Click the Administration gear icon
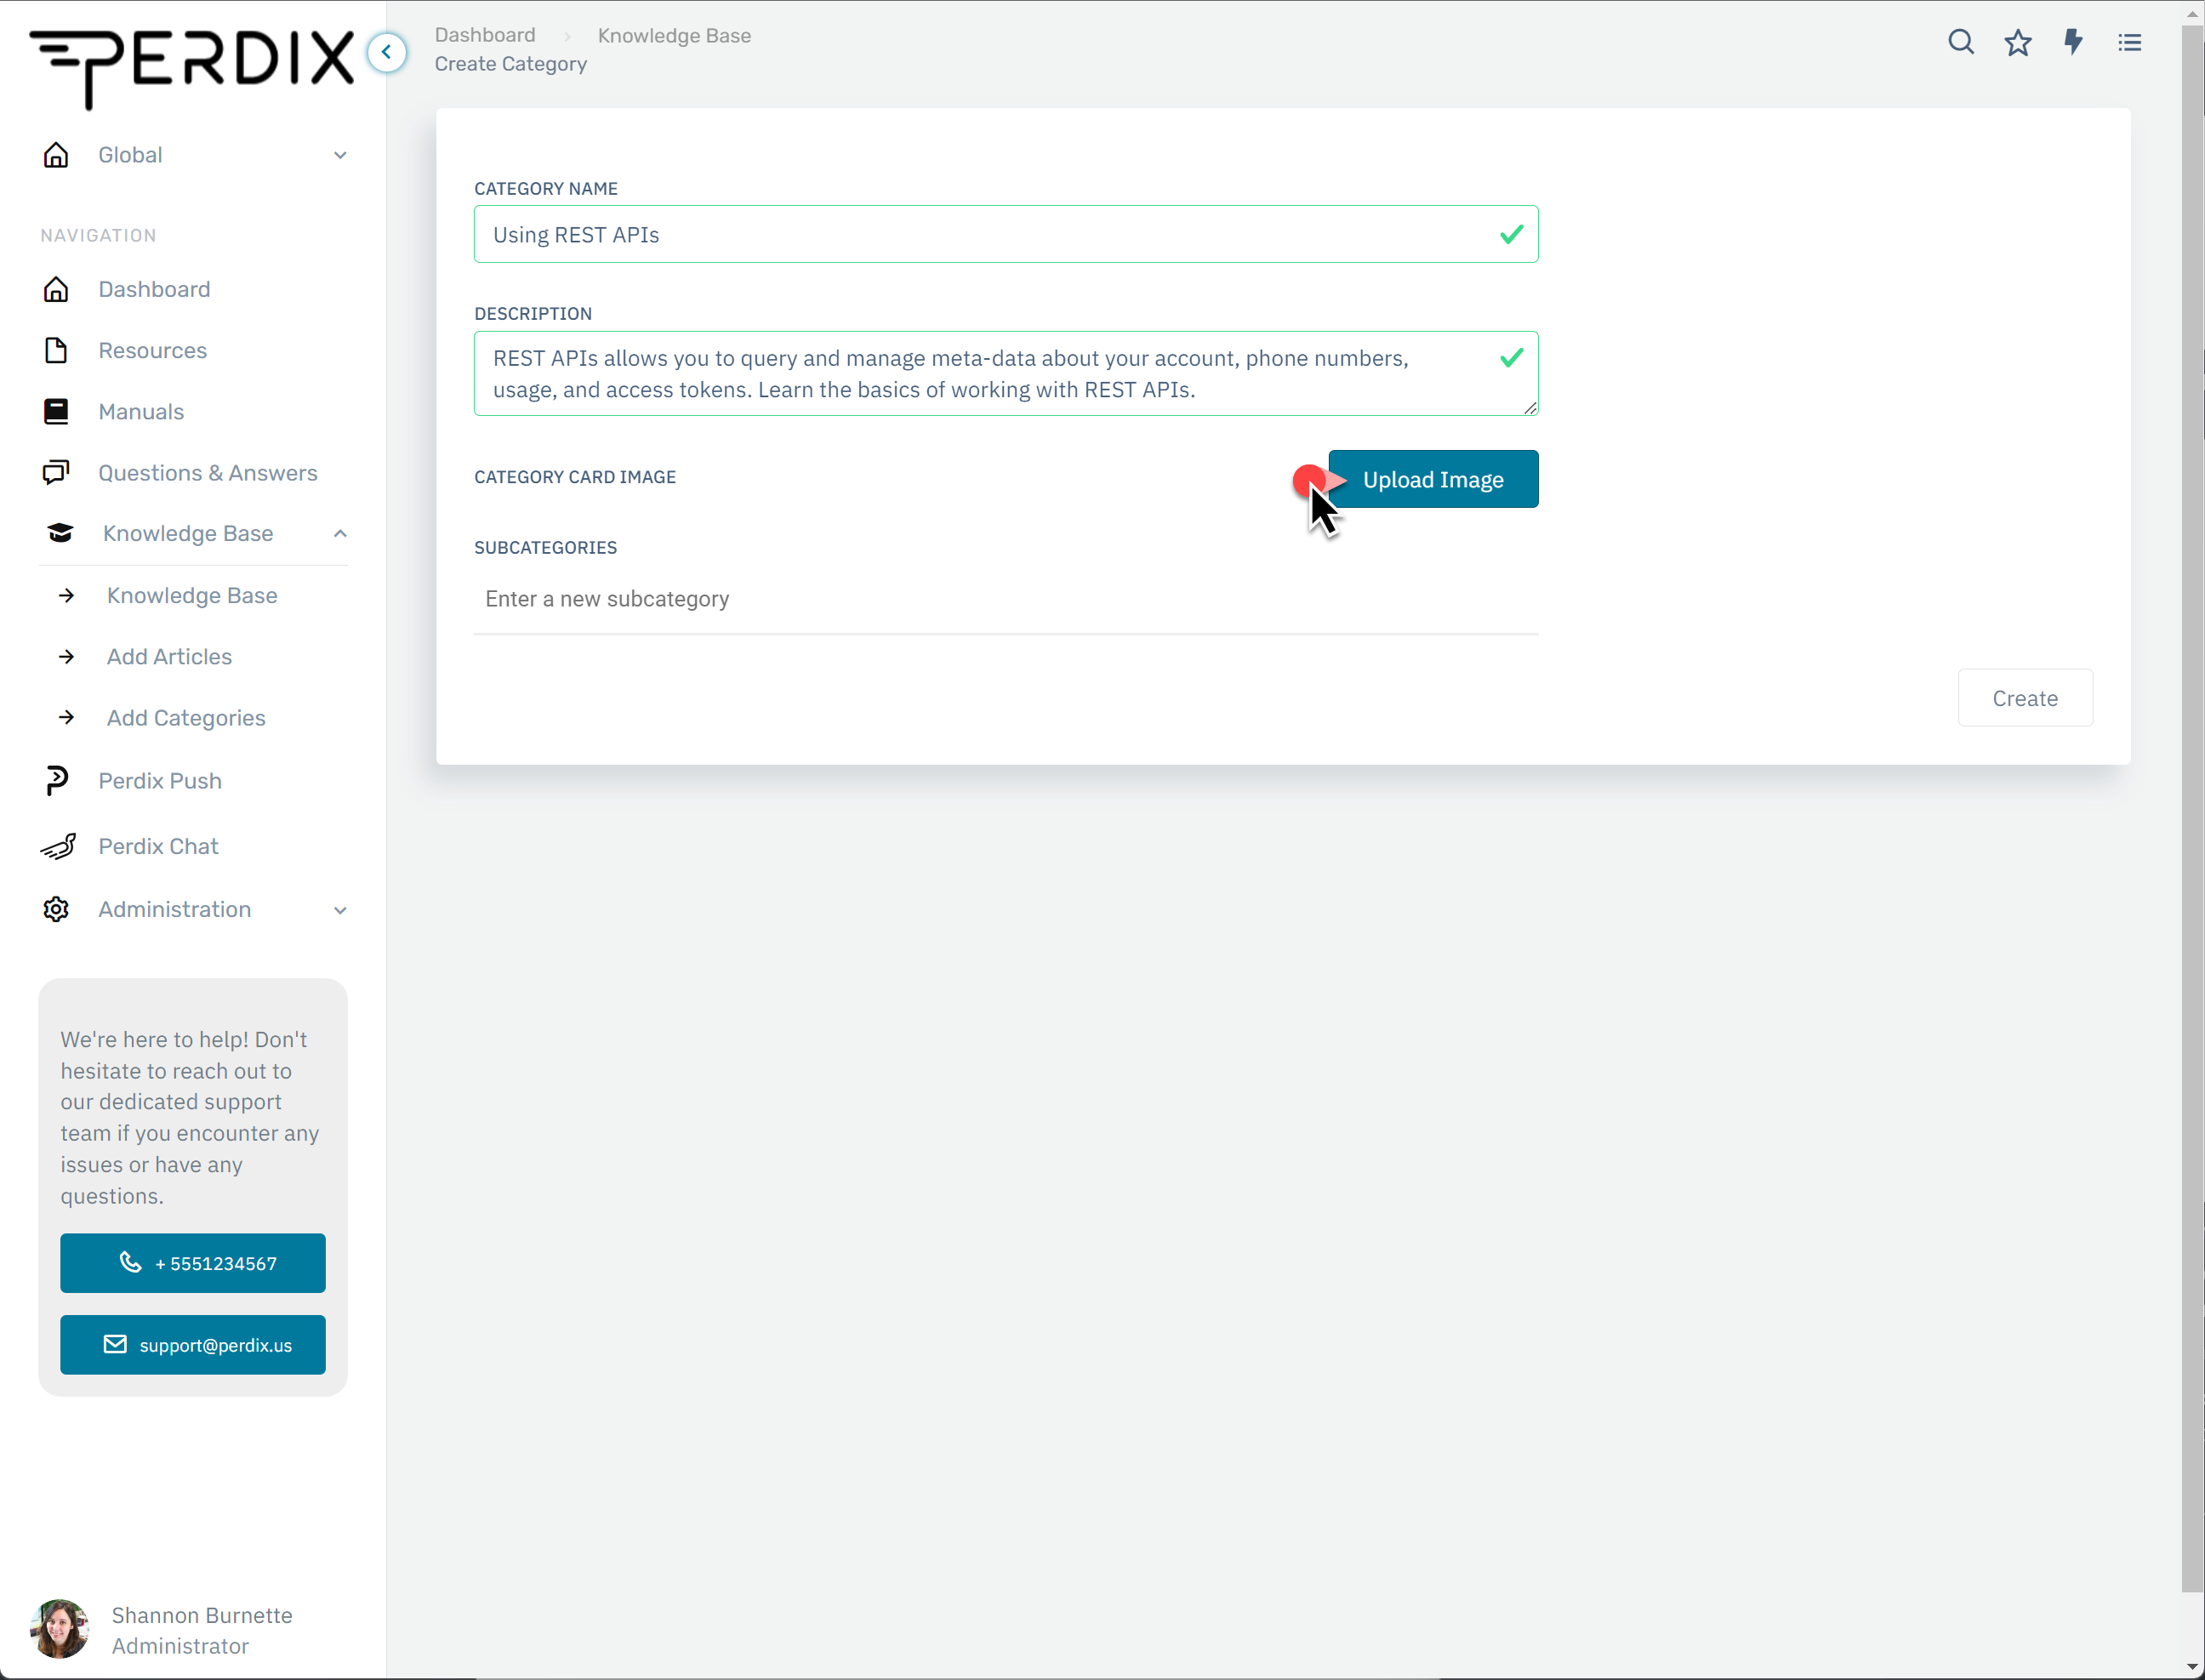The height and width of the screenshot is (1680, 2205). (56, 909)
